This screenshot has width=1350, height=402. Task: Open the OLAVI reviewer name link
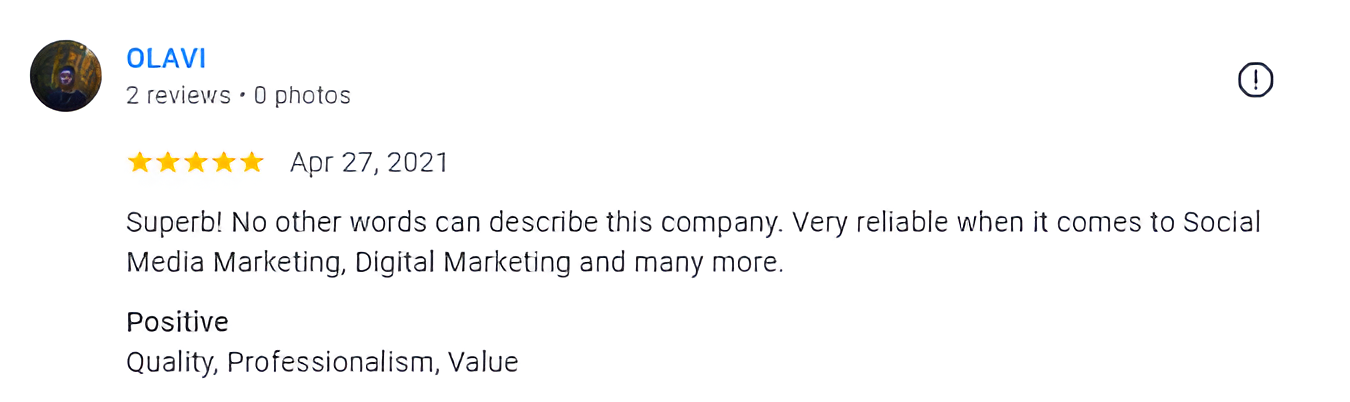[x=166, y=59]
